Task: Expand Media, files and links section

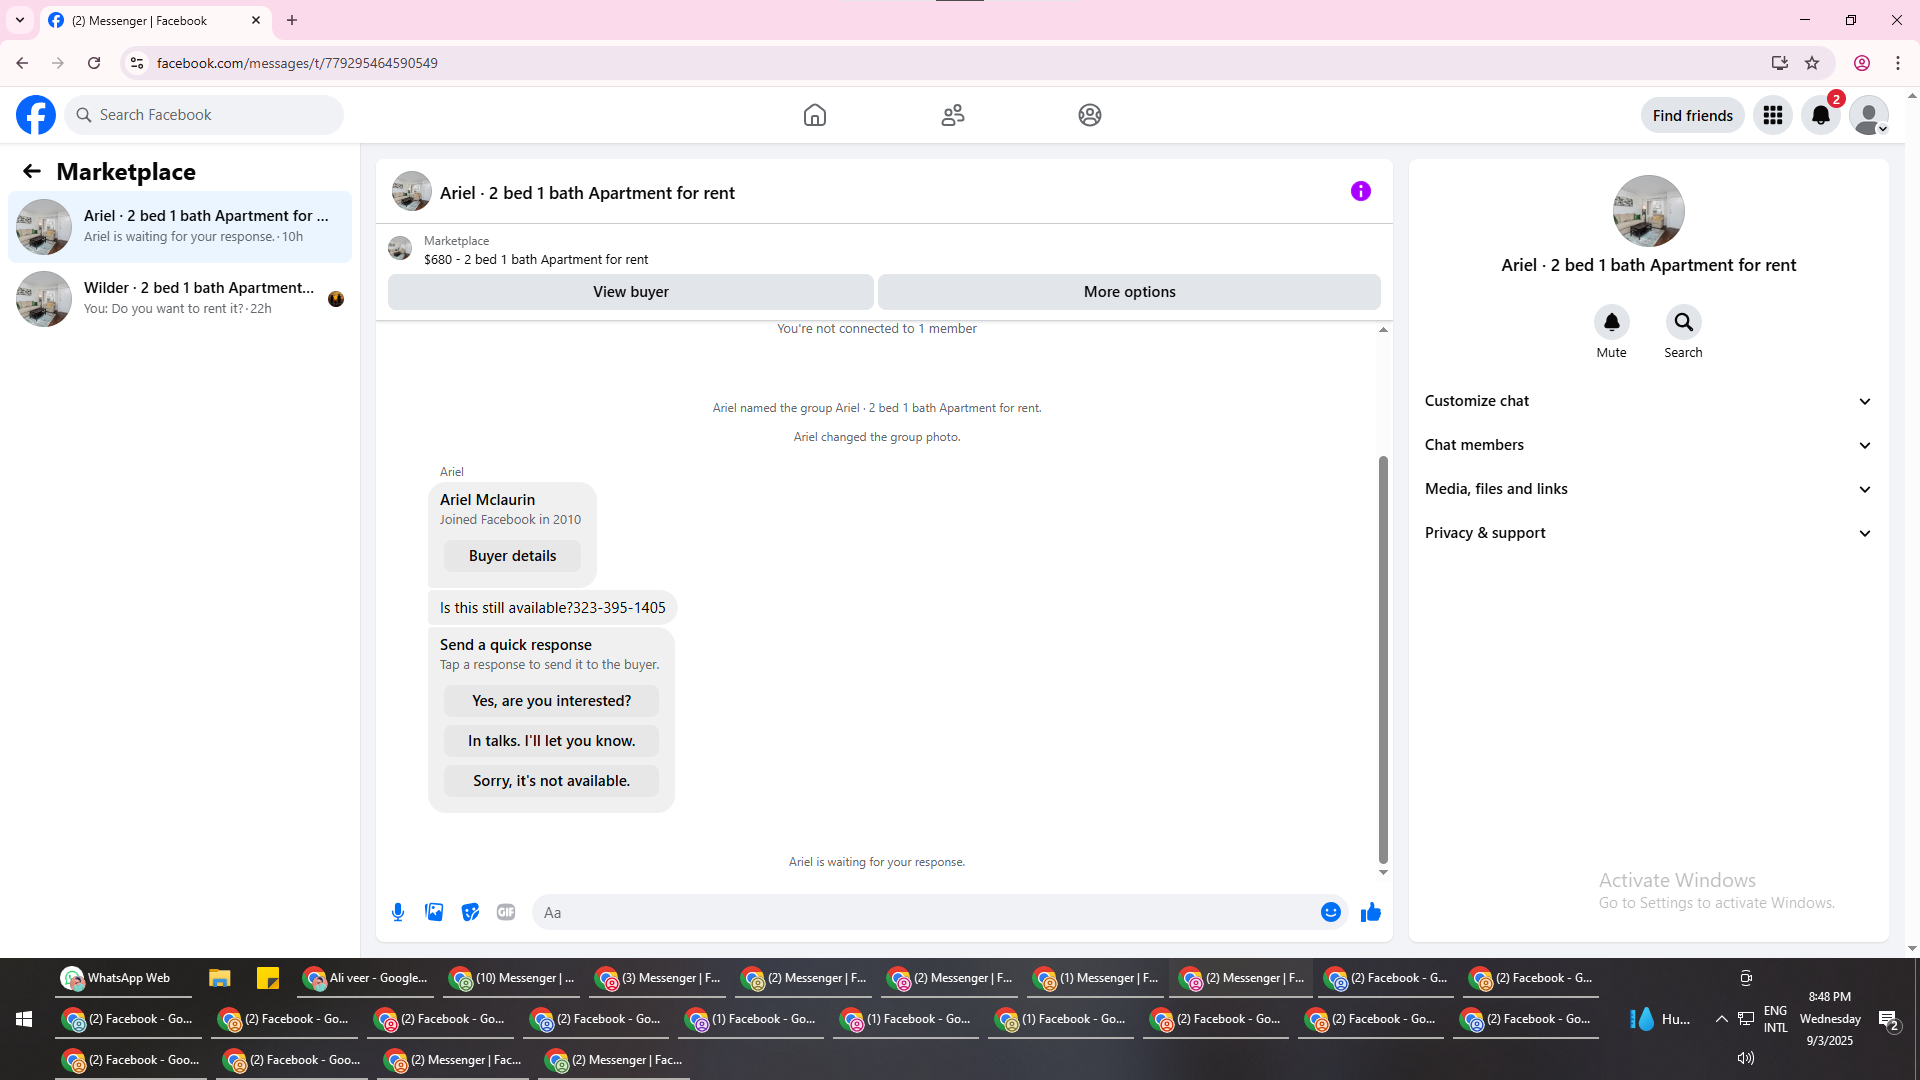Action: (1649, 489)
